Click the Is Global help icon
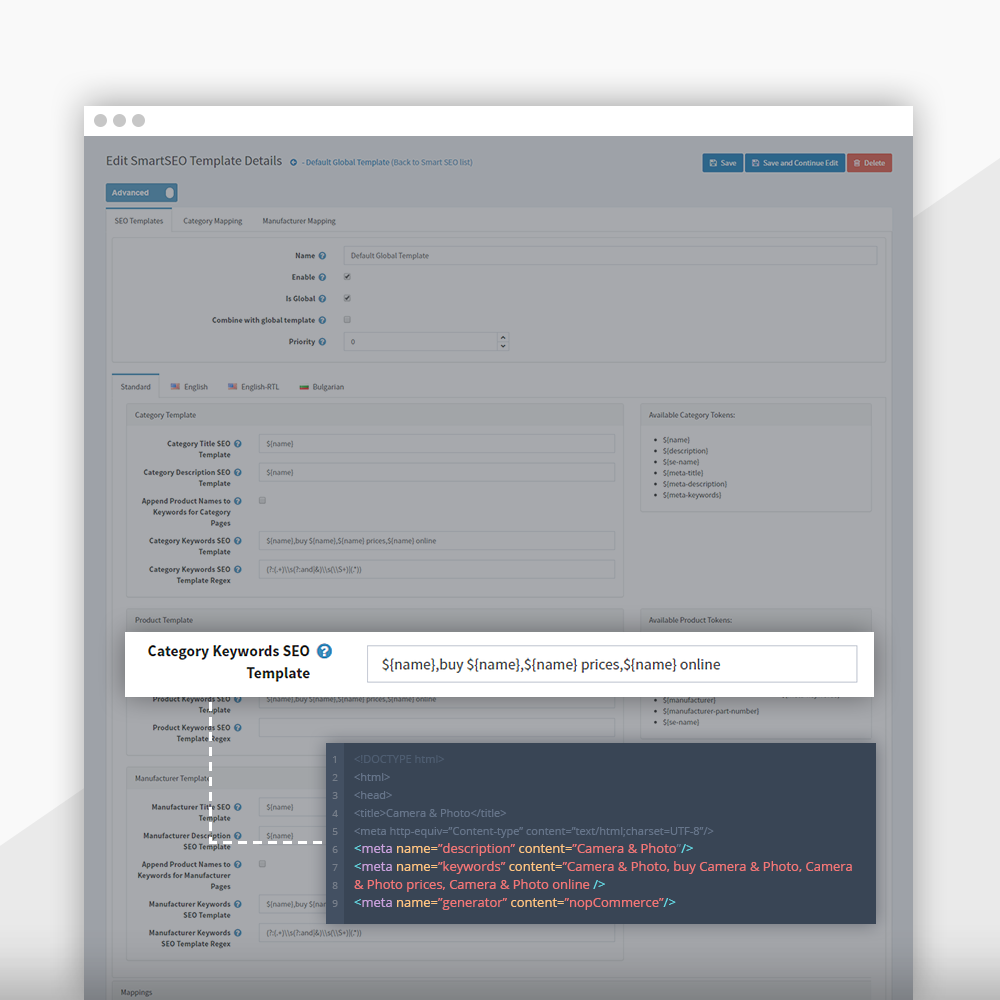The height and width of the screenshot is (1000, 1000). [x=322, y=298]
